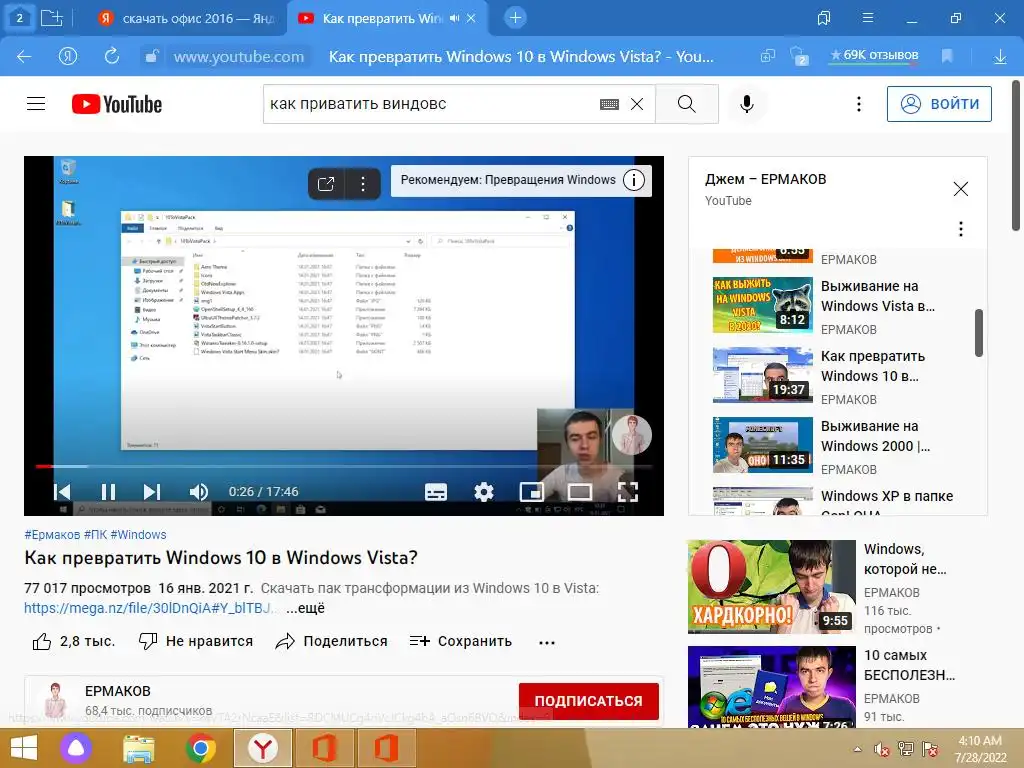The width and height of the screenshot is (1024, 768).
Task: Open the player settings gear
Action: (484, 492)
